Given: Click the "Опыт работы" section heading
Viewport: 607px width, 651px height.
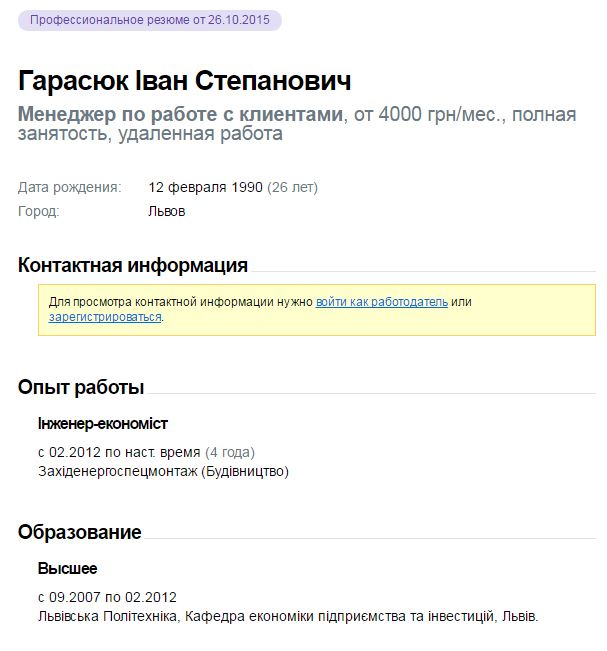Looking at the screenshot, I should 81,387.
